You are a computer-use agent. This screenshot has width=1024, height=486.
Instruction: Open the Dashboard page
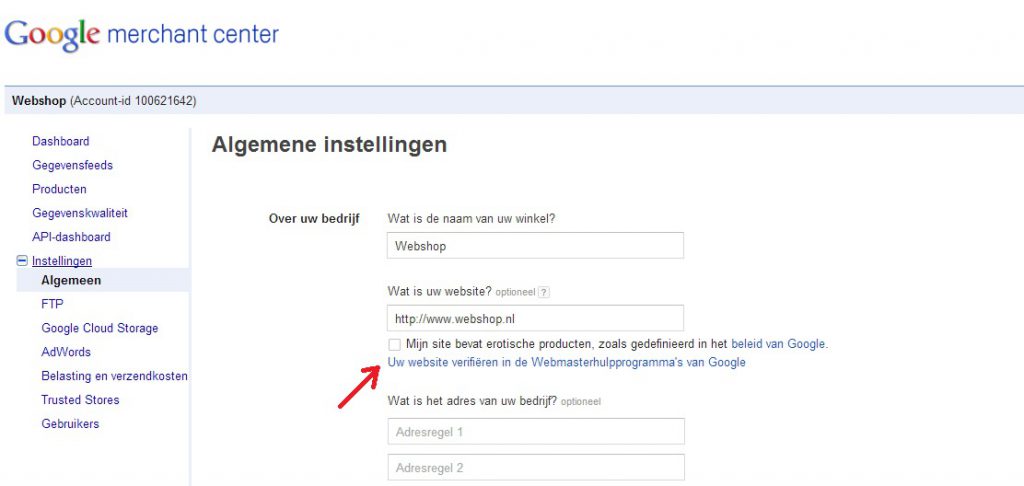click(x=61, y=141)
